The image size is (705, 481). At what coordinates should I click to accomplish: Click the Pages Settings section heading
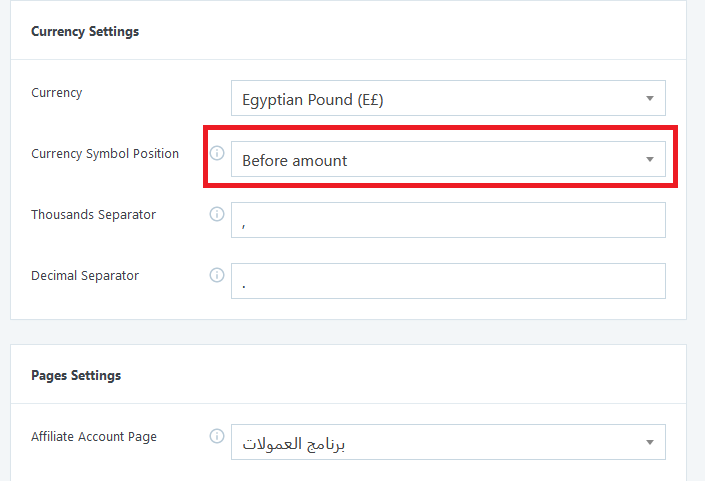click(x=76, y=375)
